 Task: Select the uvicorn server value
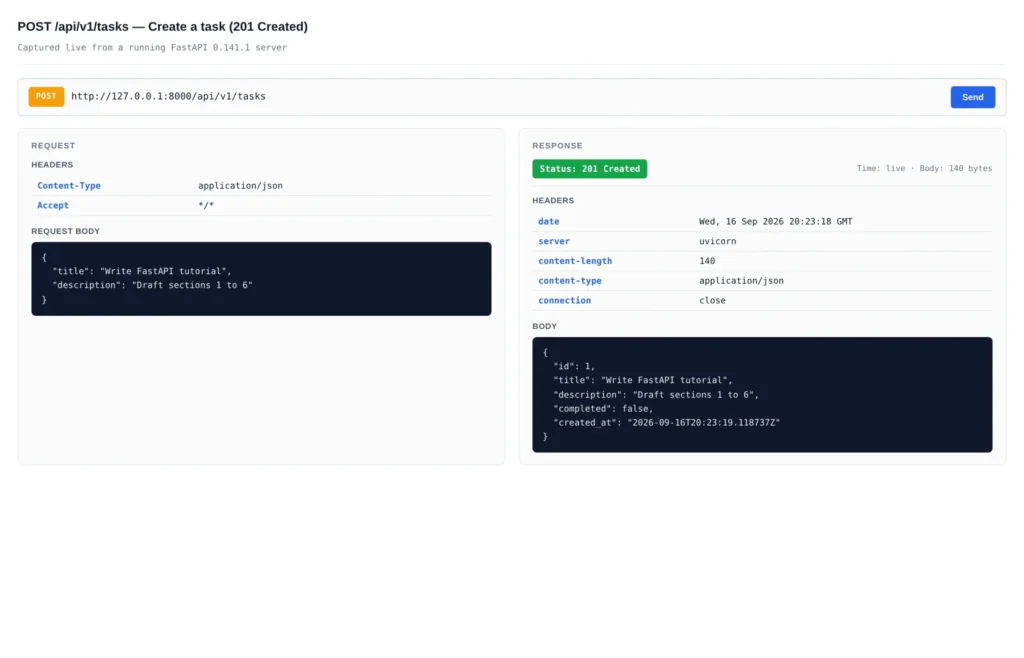[x=718, y=242]
